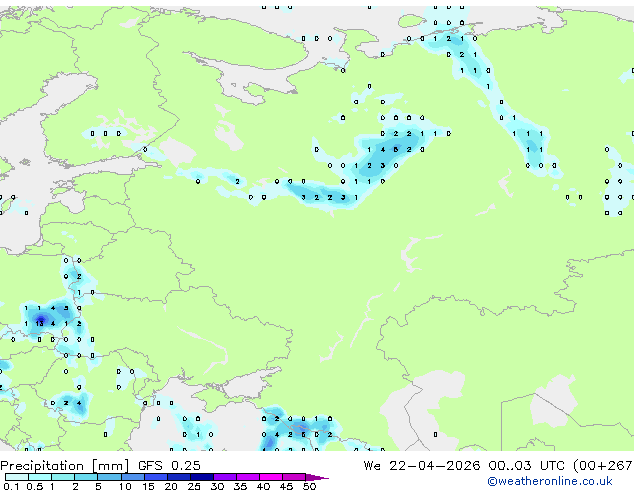Click the 35–40 mm violet legend swatch
Viewport: 634px width, 490px height.
[x=247, y=477]
